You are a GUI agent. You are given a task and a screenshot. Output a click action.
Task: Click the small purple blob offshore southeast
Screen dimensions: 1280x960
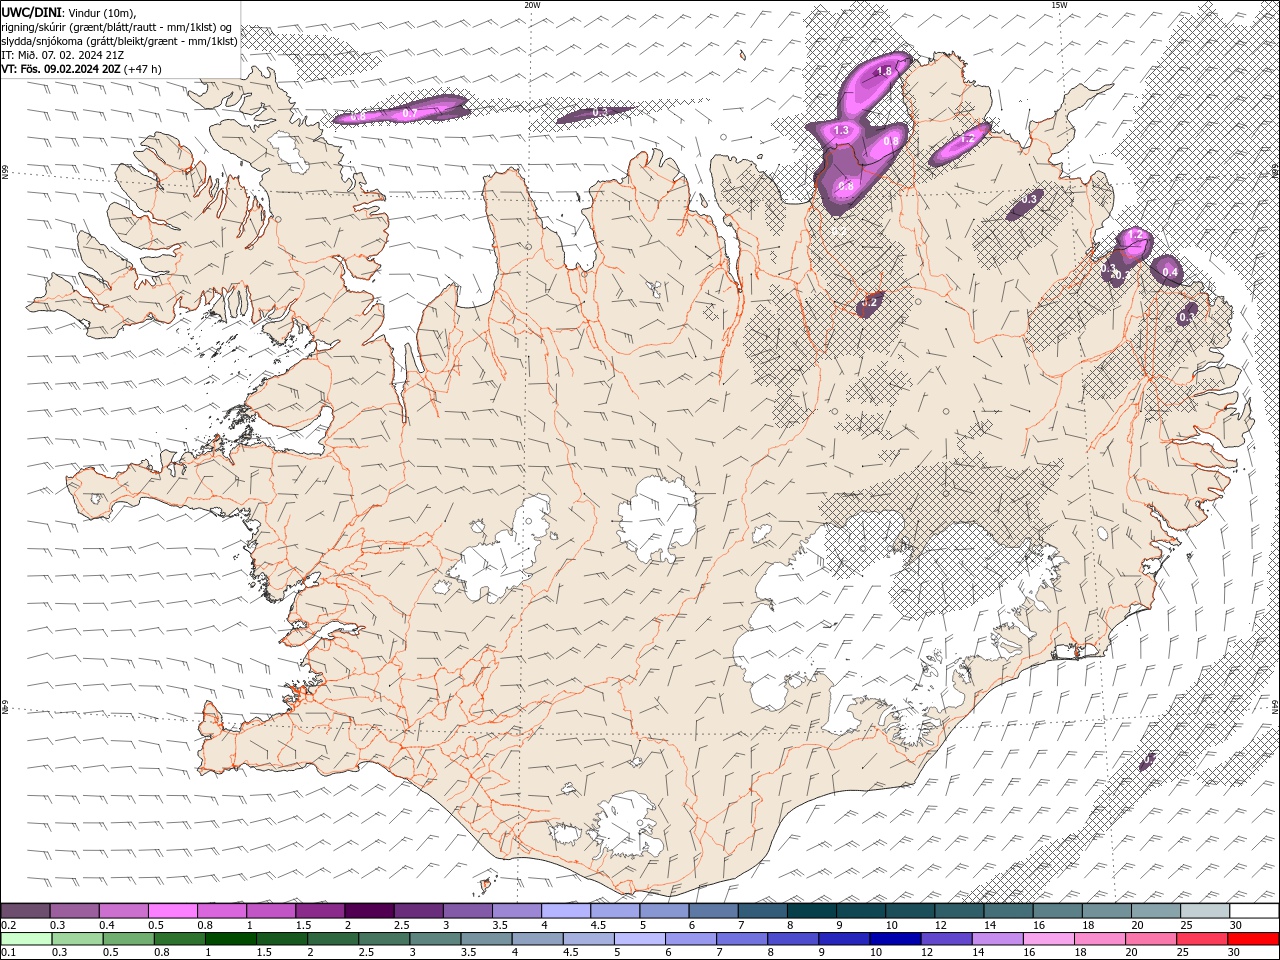1147,762
